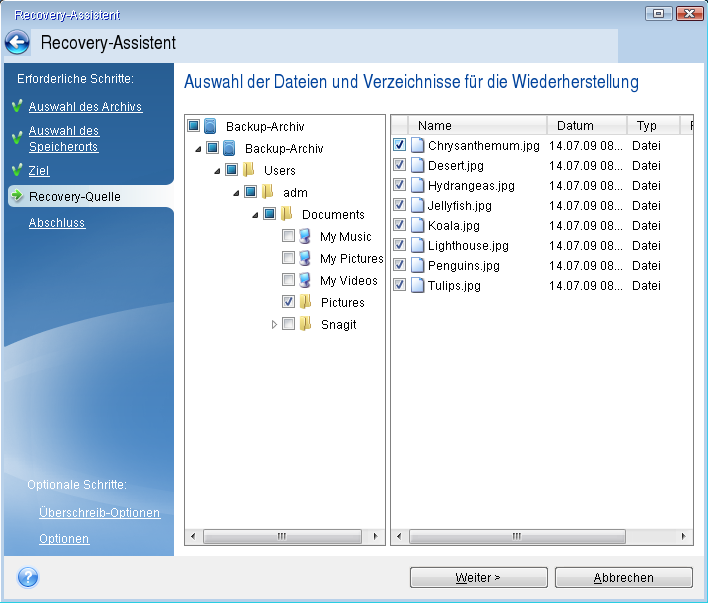Collapse the adm folder node

[236, 193]
